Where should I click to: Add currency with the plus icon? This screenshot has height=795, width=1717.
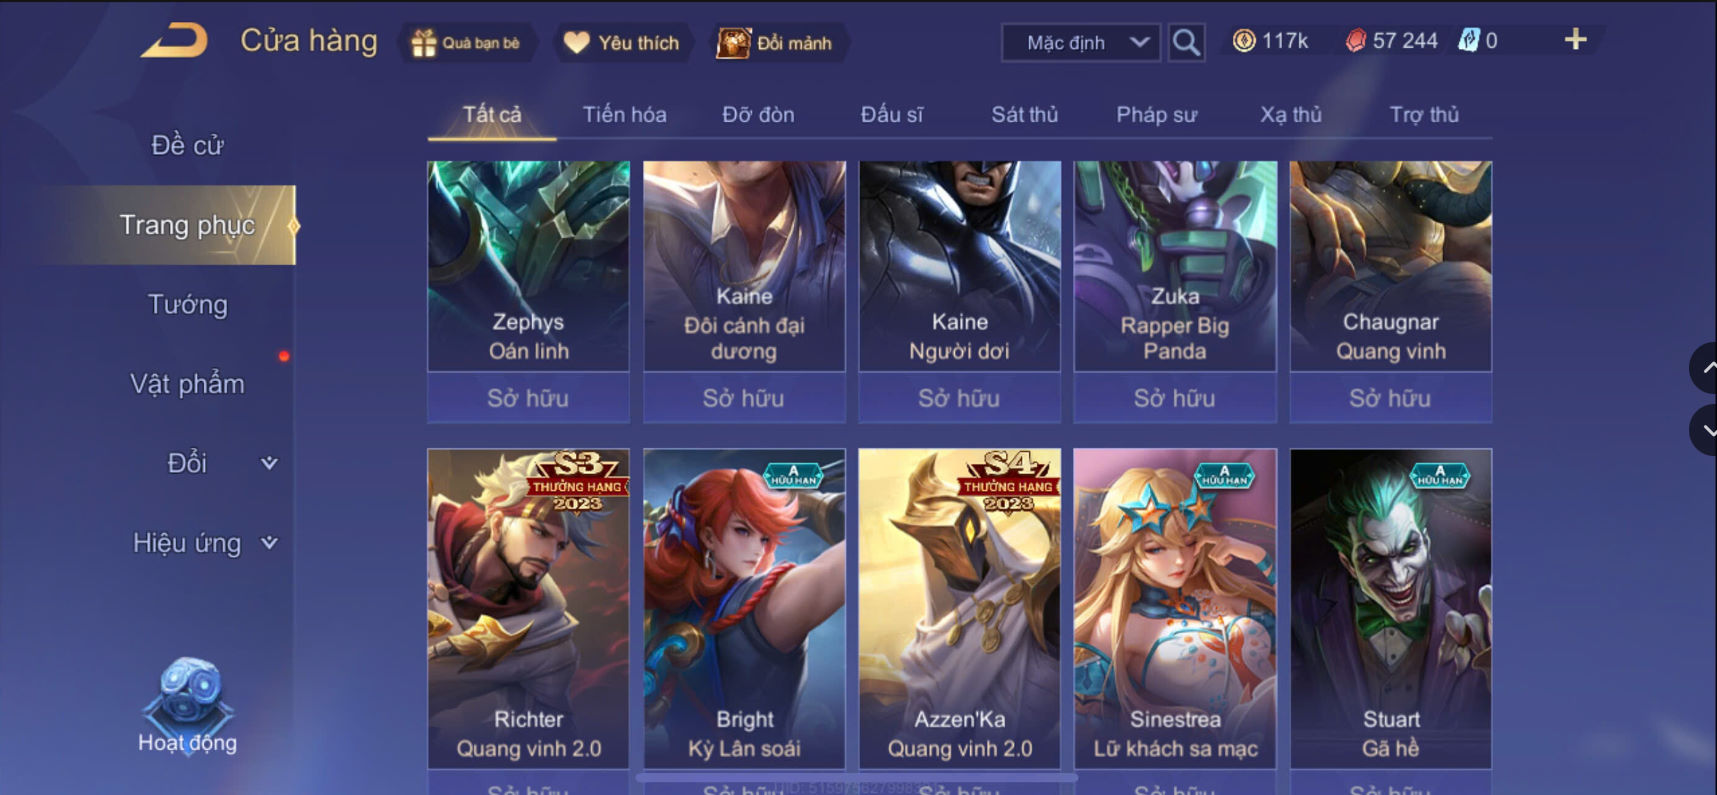pyautogui.click(x=1575, y=39)
